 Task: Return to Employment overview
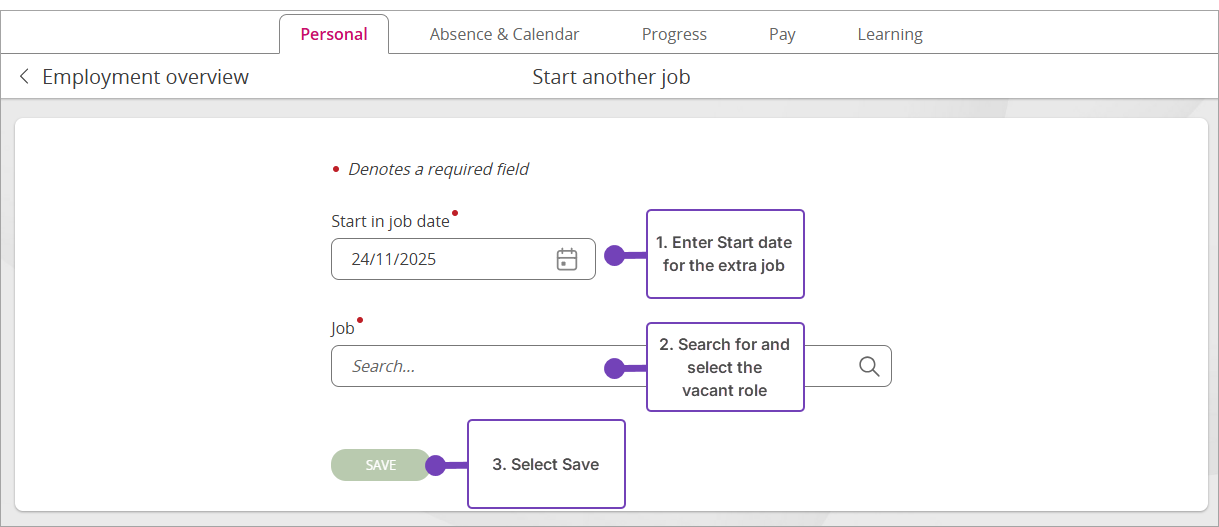point(145,77)
